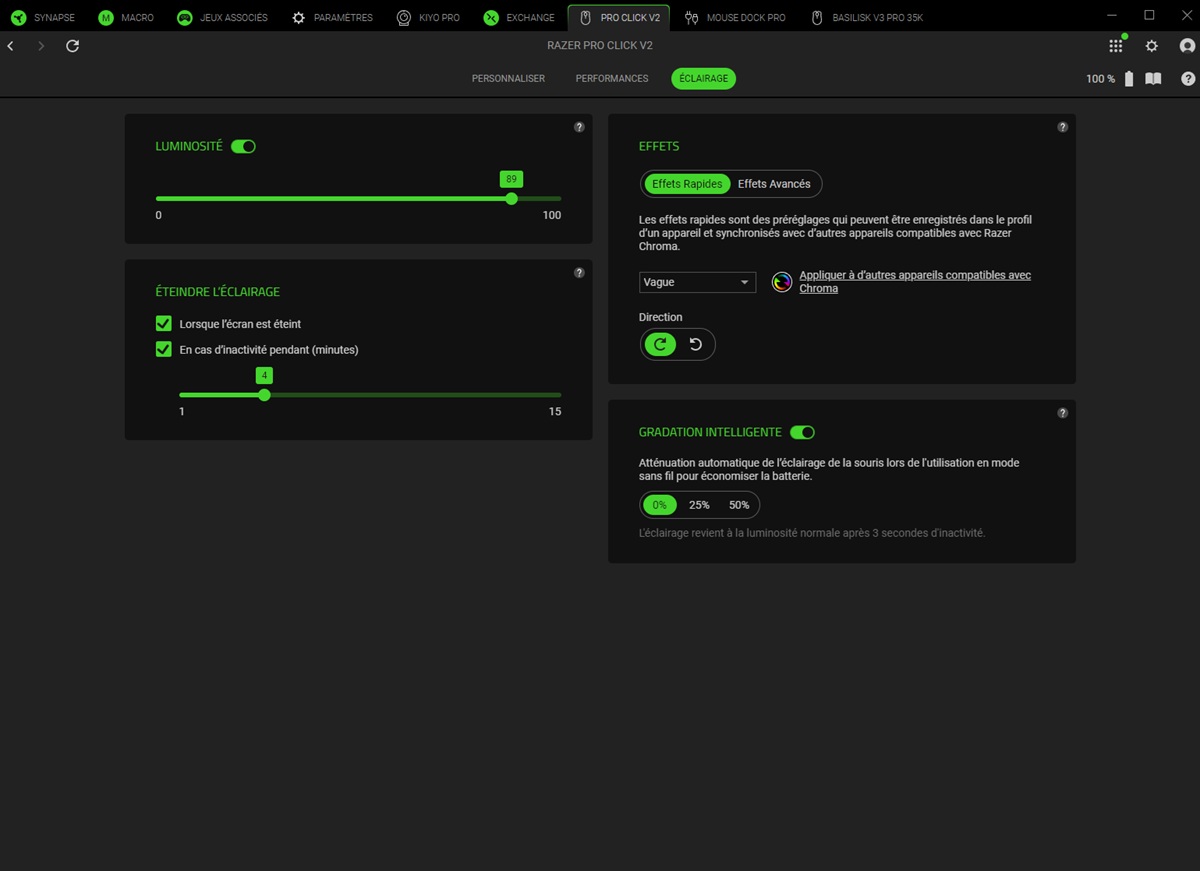Viewport: 1200px width, 871px height.
Task: Open the Macro tab
Action: (126, 18)
